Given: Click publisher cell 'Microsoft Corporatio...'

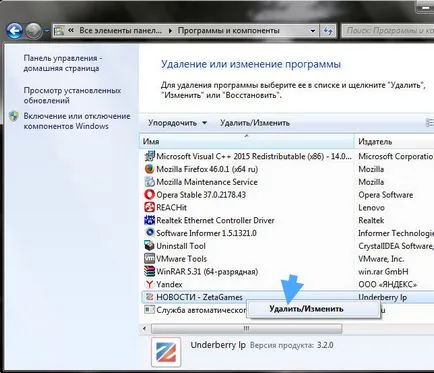Looking at the screenshot, I should (x=396, y=156).
